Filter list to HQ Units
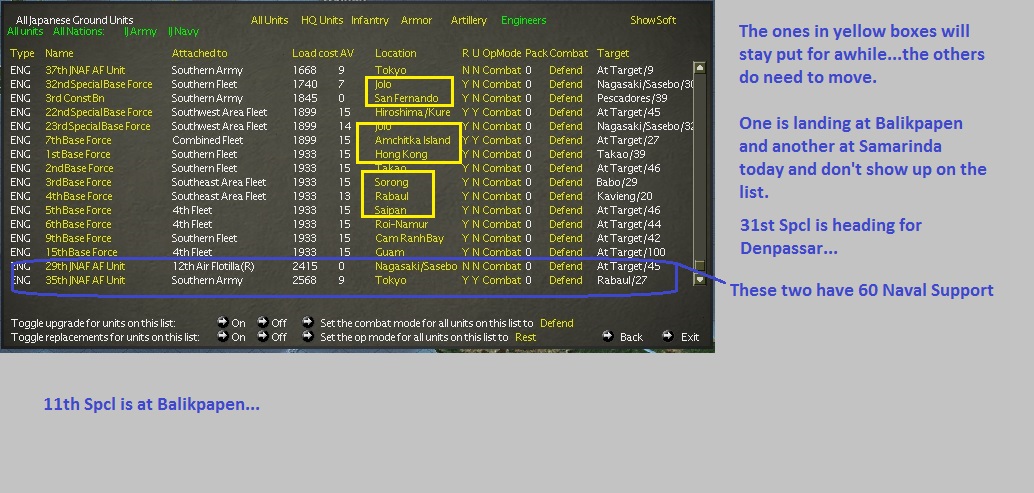Viewport: 1034px width, 493px height. 322,20
